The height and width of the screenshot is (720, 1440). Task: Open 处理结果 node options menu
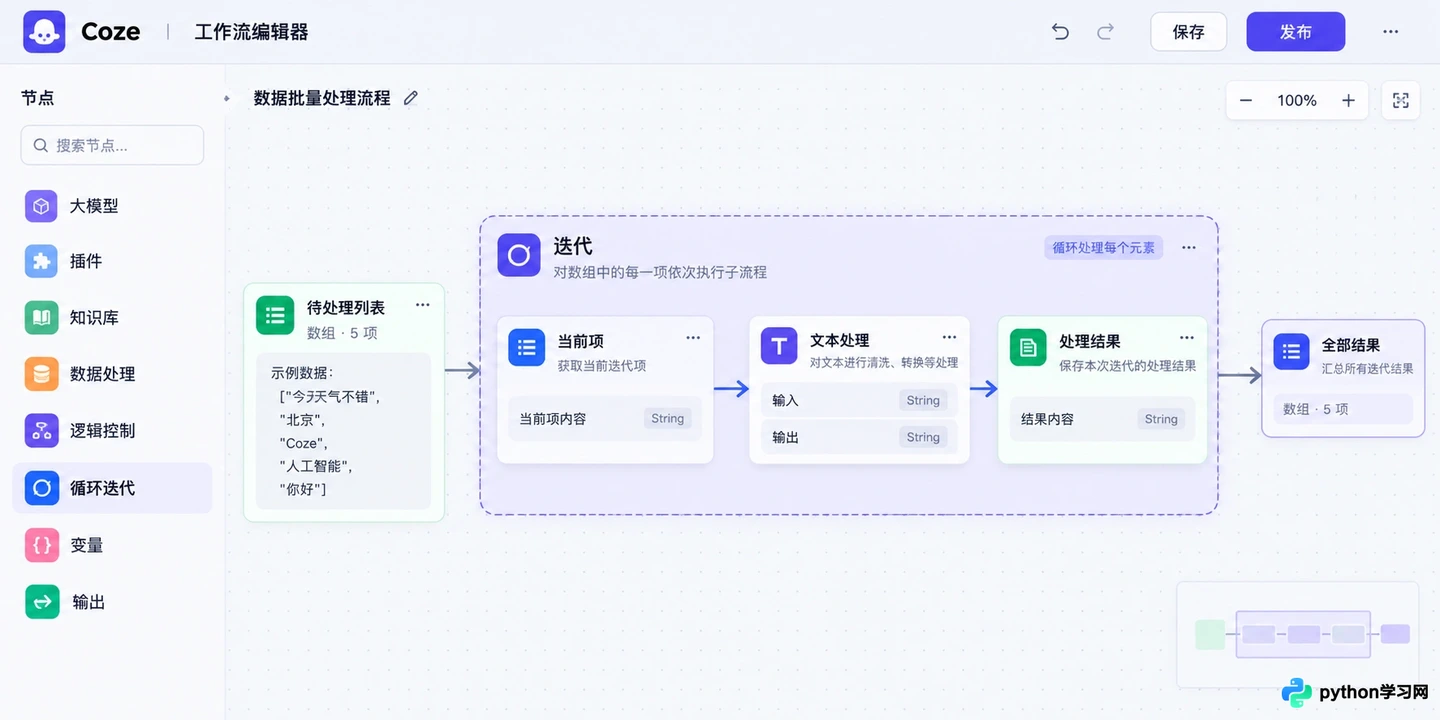point(1186,338)
